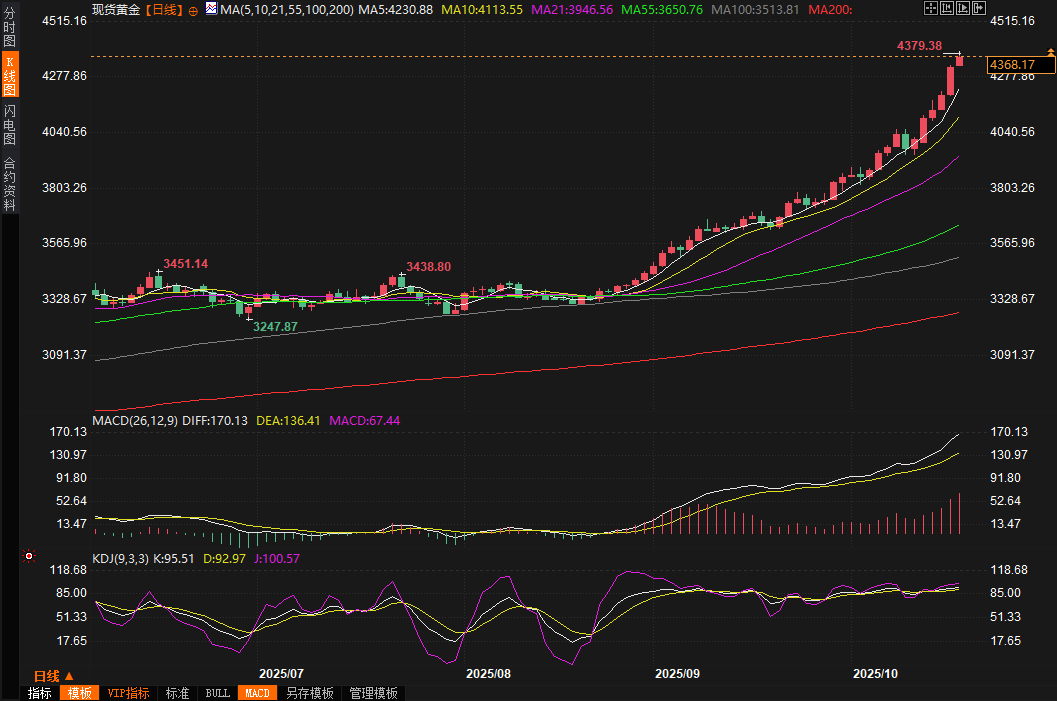Click the chart playback icon

(963, 9)
